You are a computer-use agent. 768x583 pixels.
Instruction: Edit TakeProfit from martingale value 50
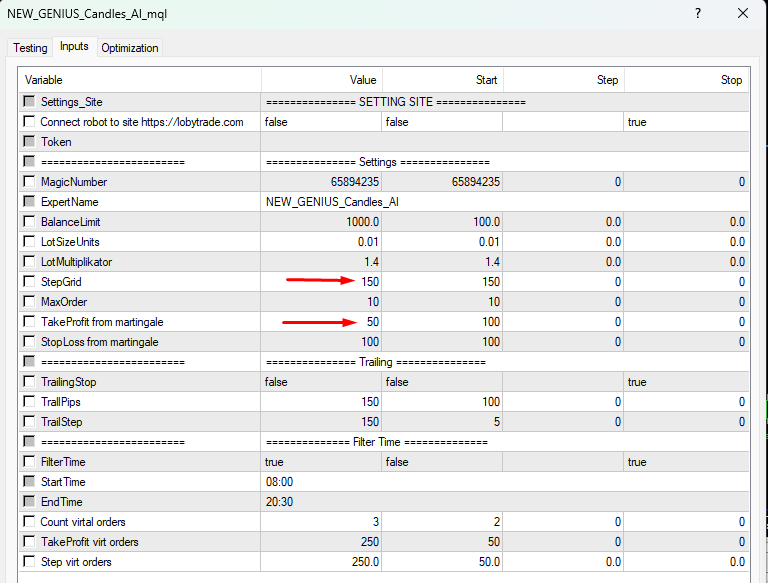coord(322,322)
